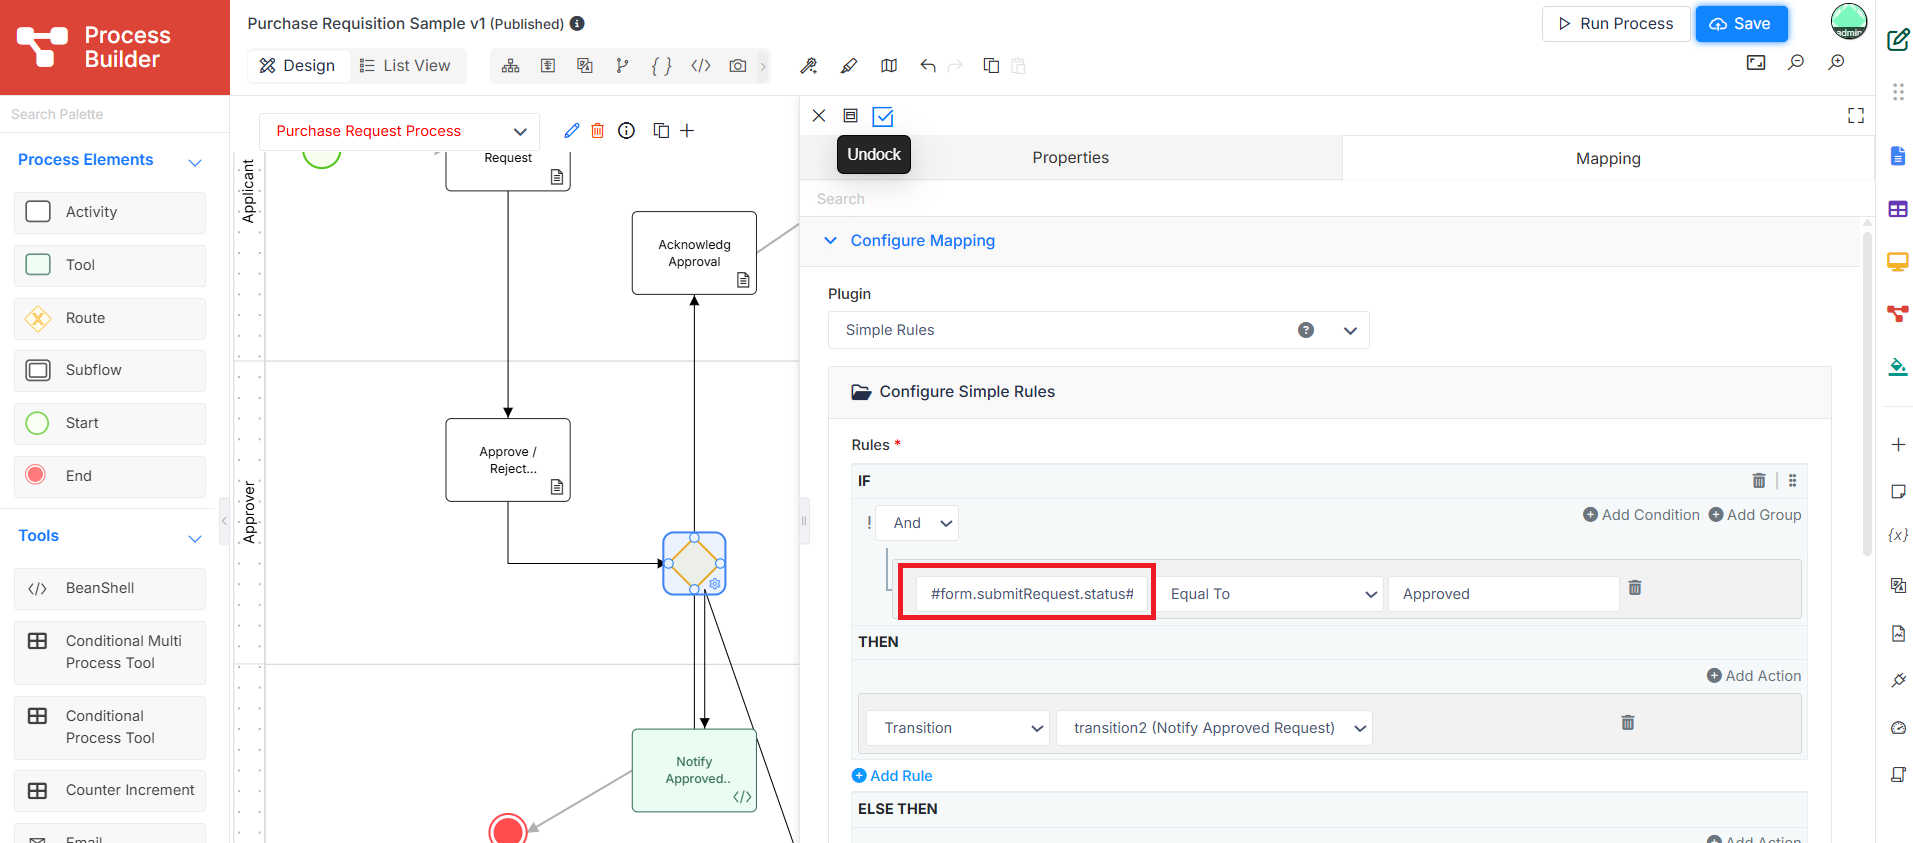Delete the Transition action via trash icon
The width and height of the screenshot is (1913, 843).
(x=1628, y=723)
